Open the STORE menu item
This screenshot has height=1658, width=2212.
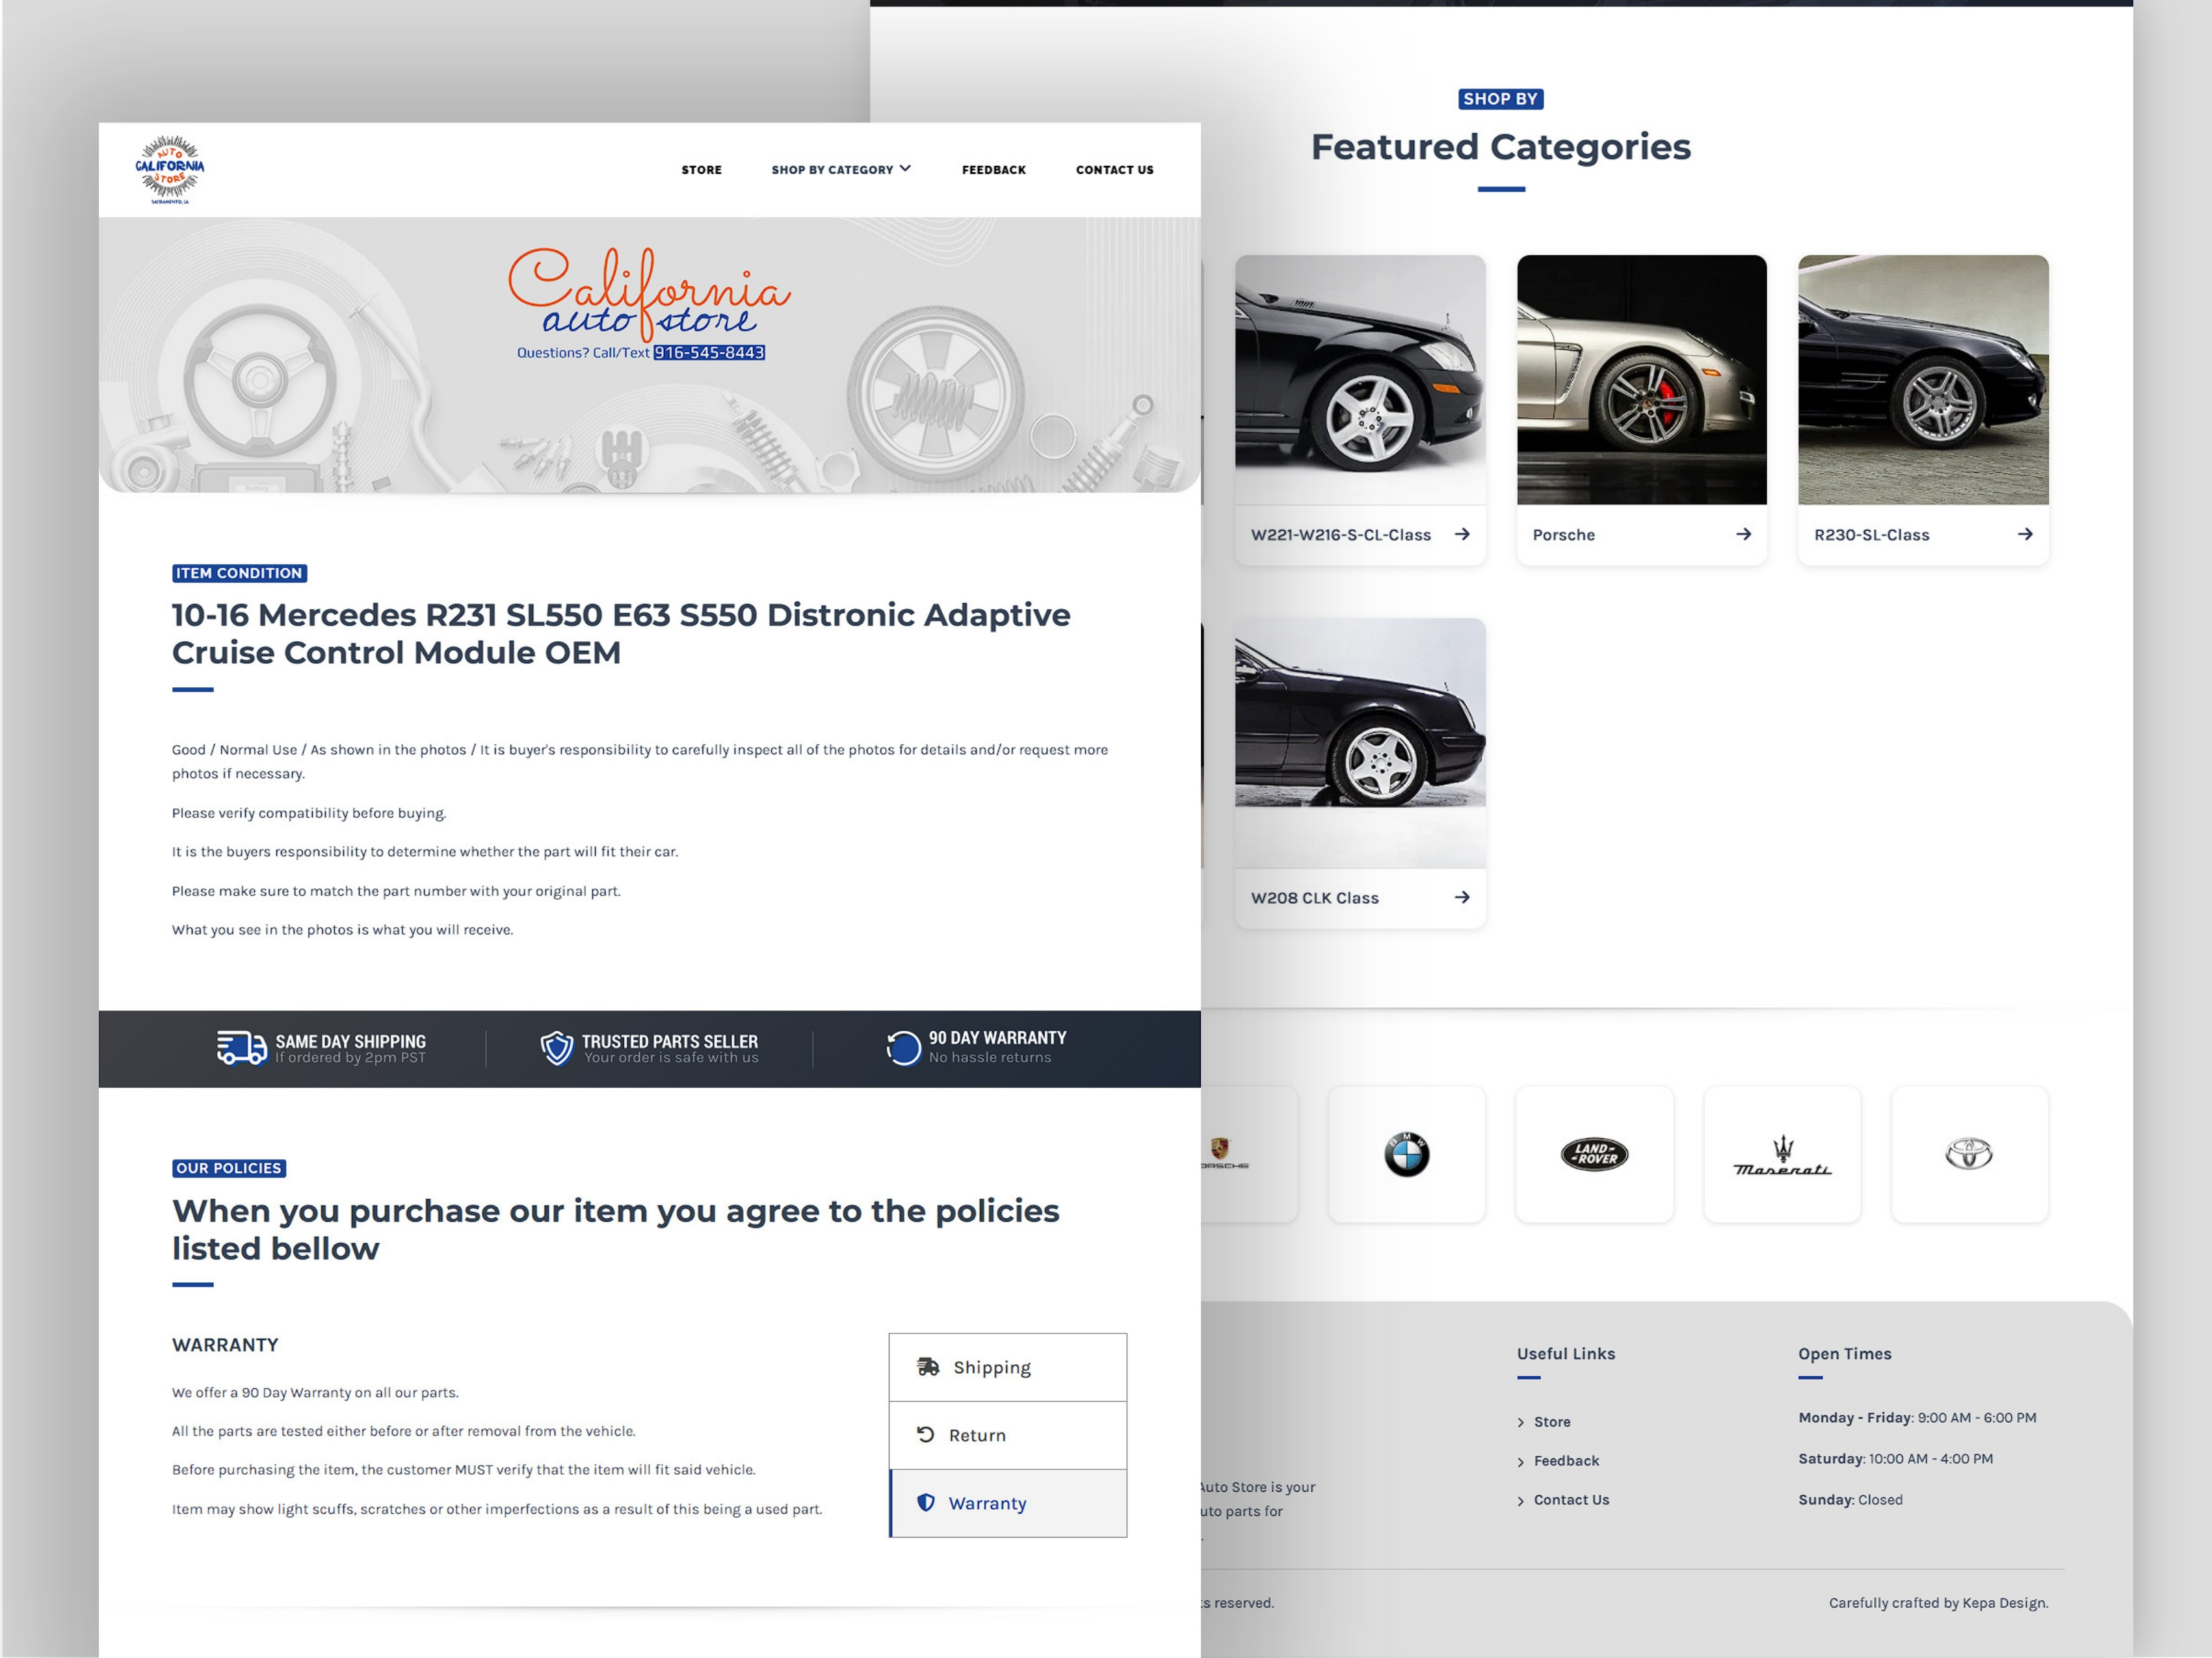[701, 170]
